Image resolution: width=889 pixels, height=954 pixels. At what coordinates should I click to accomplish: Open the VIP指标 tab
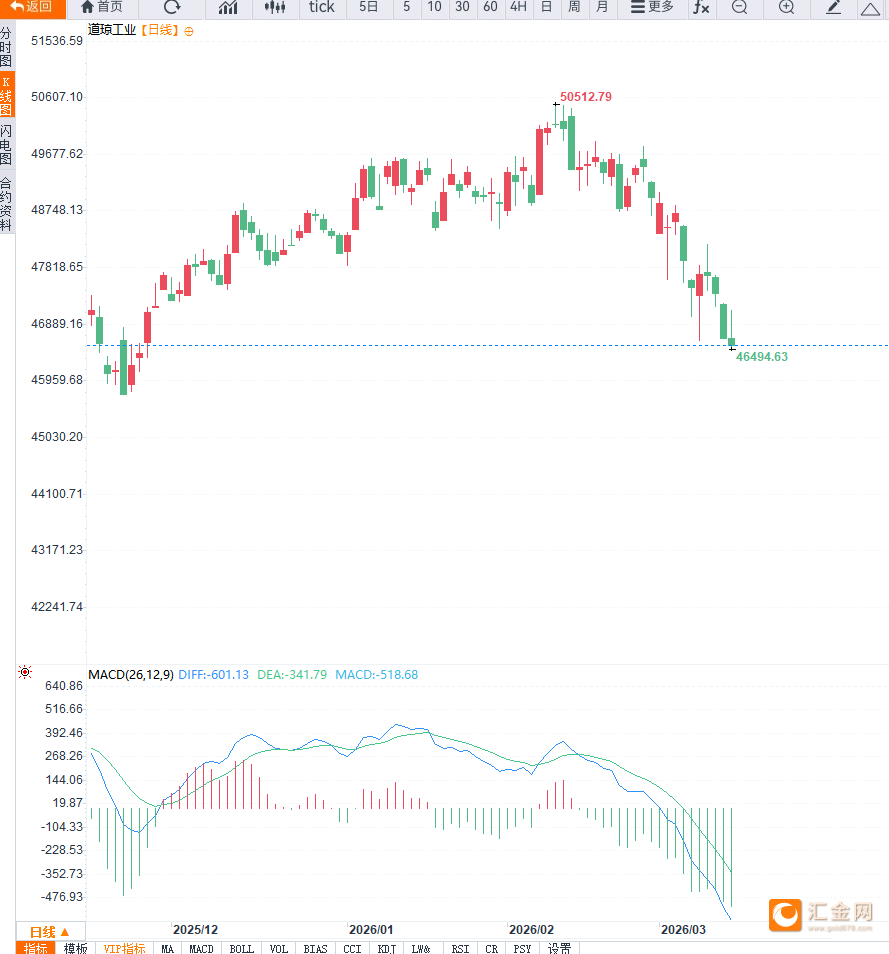tap(124, 948)
